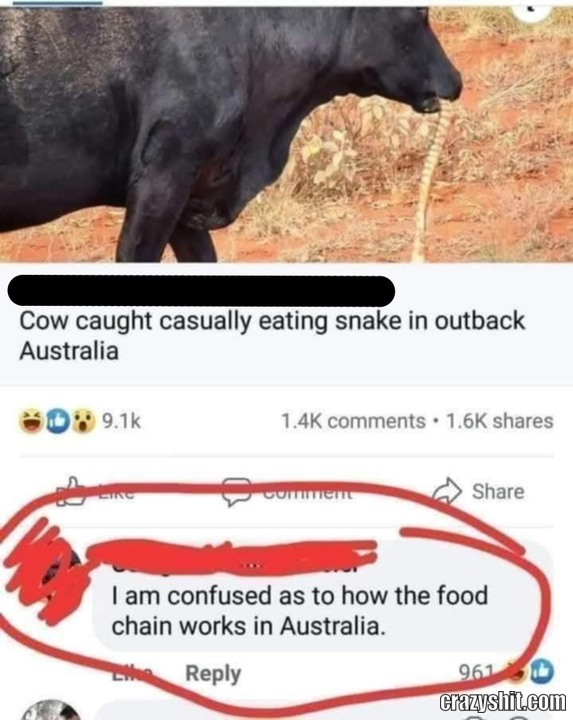
Task: Click the blue like icon next to 961
Action: (x=543, y=672)
